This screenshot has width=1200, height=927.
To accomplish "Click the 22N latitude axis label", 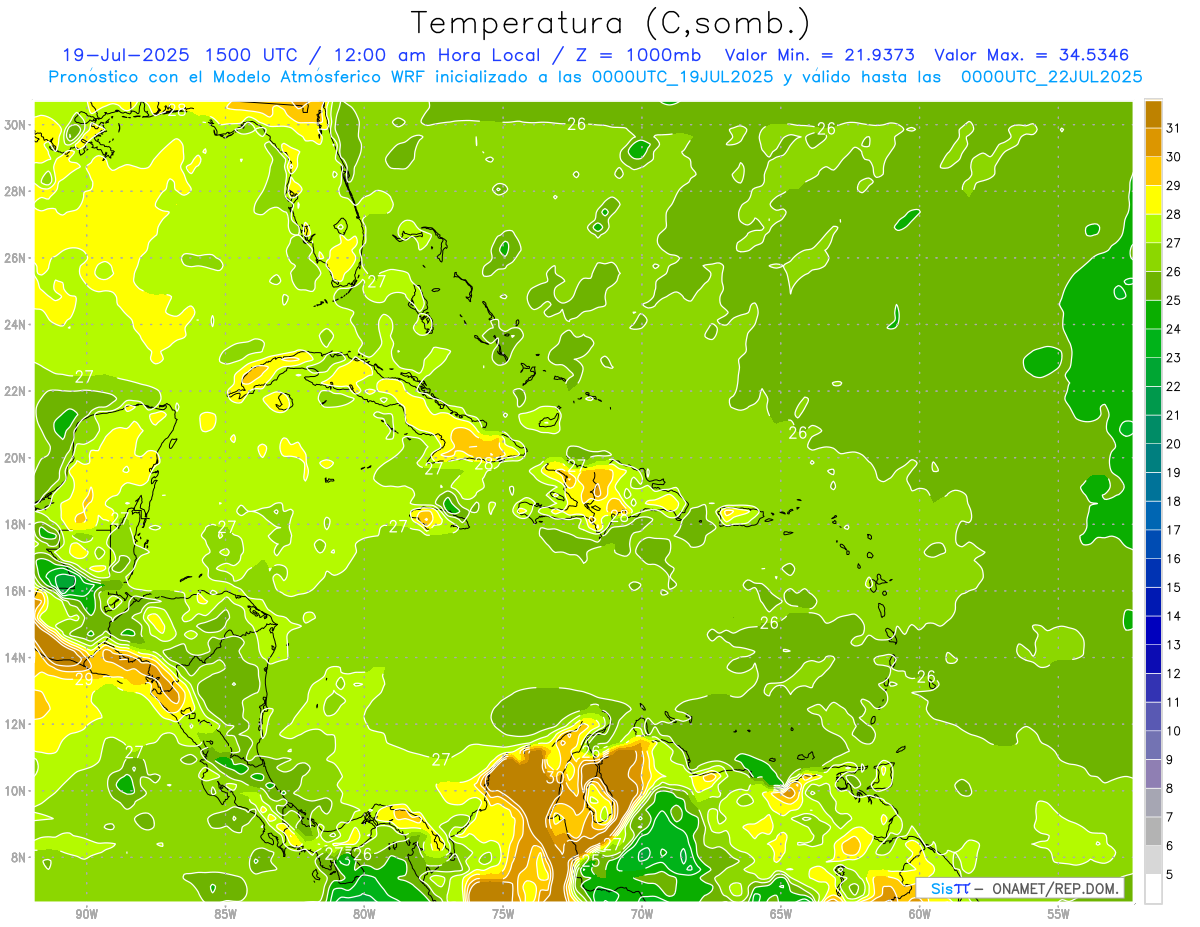I will pyautogui.click(x=17, y=391).
